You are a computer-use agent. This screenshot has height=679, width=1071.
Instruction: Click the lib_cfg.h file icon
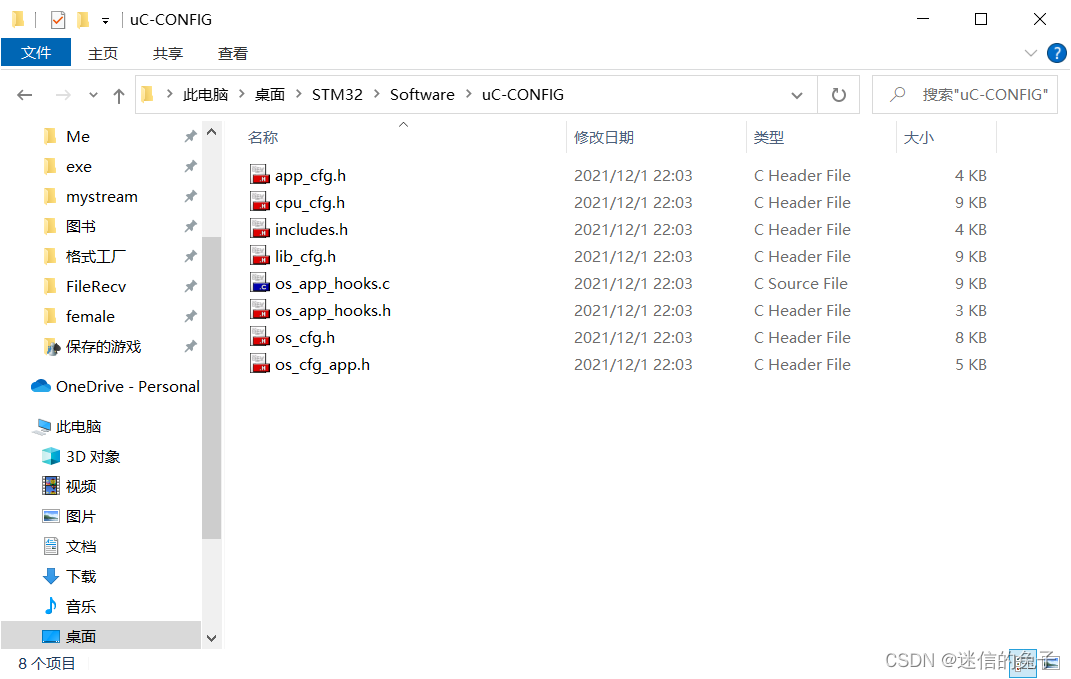coord(259,256)
